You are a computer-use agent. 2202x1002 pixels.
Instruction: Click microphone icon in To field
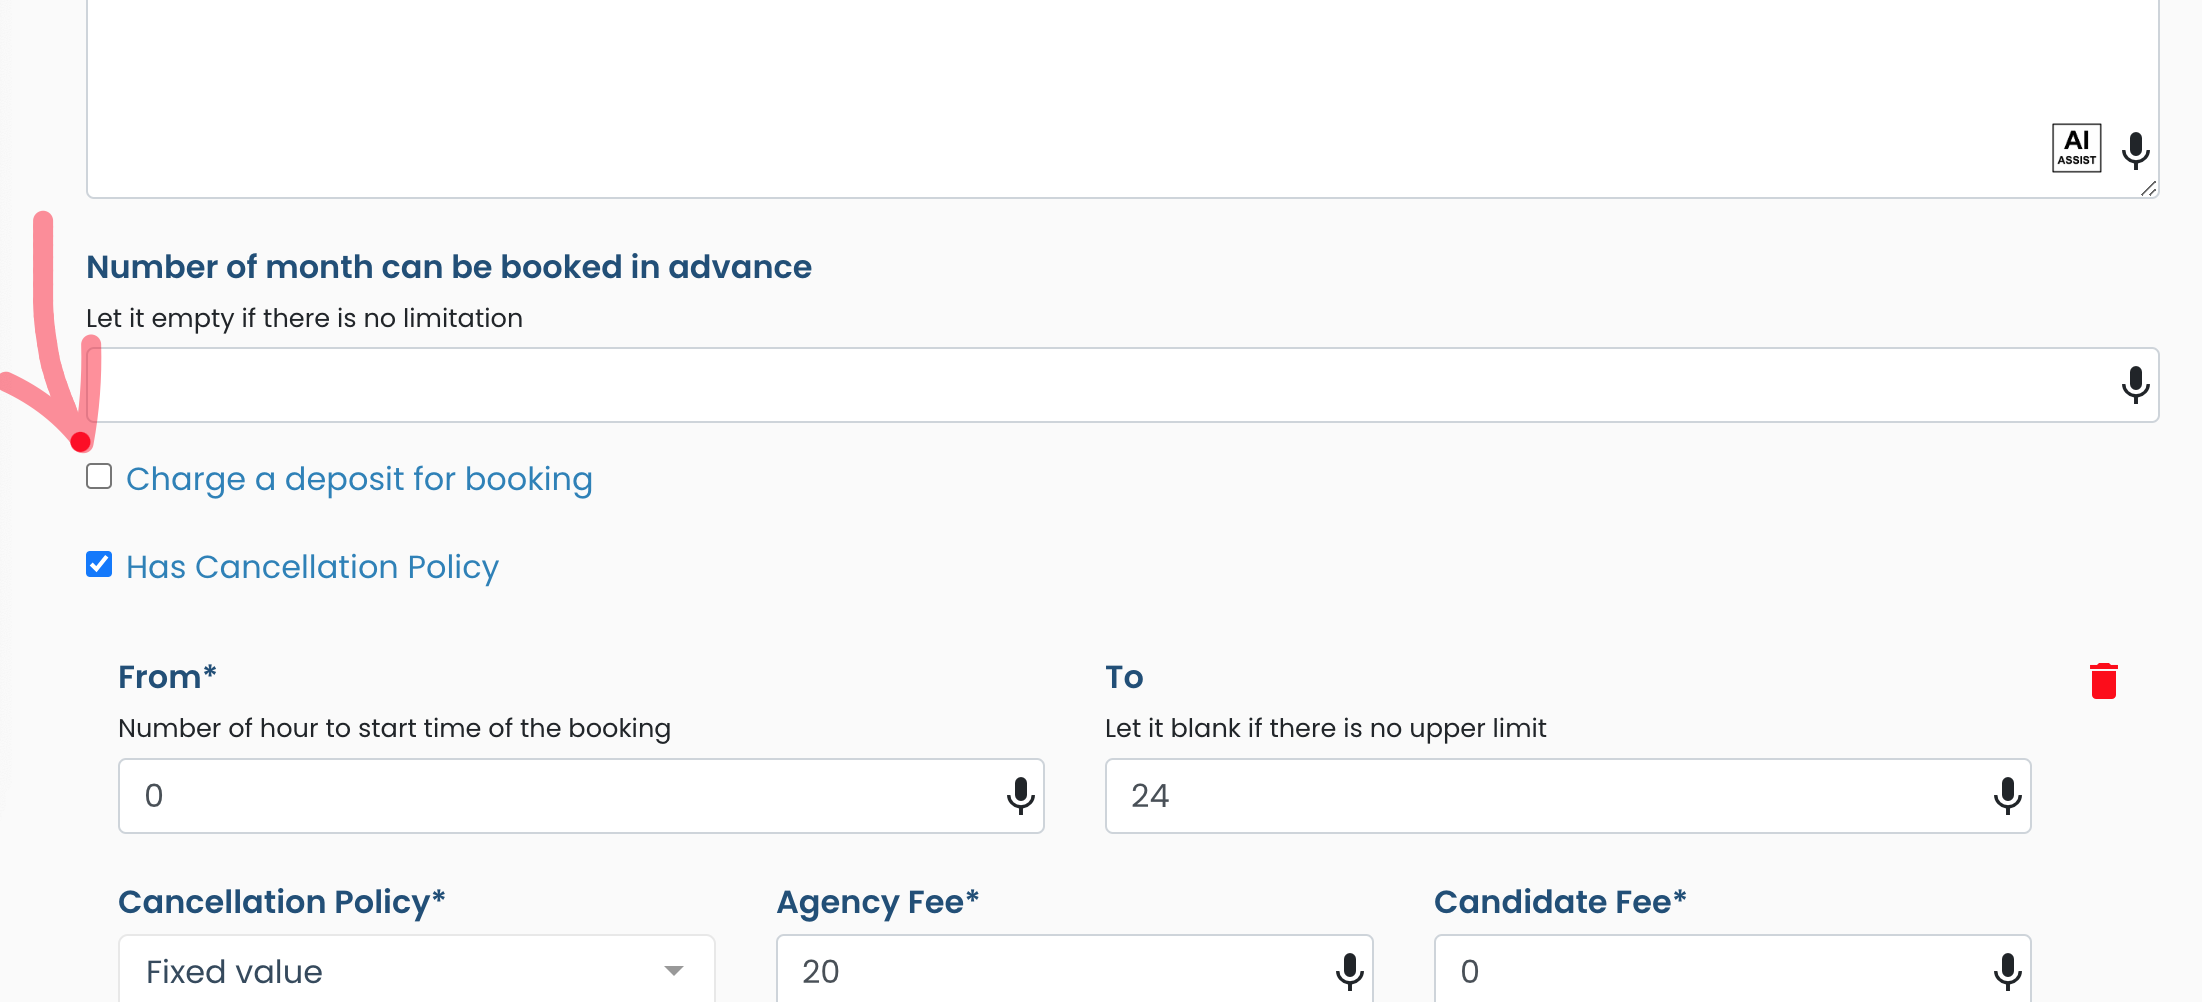pos(2007,796)
